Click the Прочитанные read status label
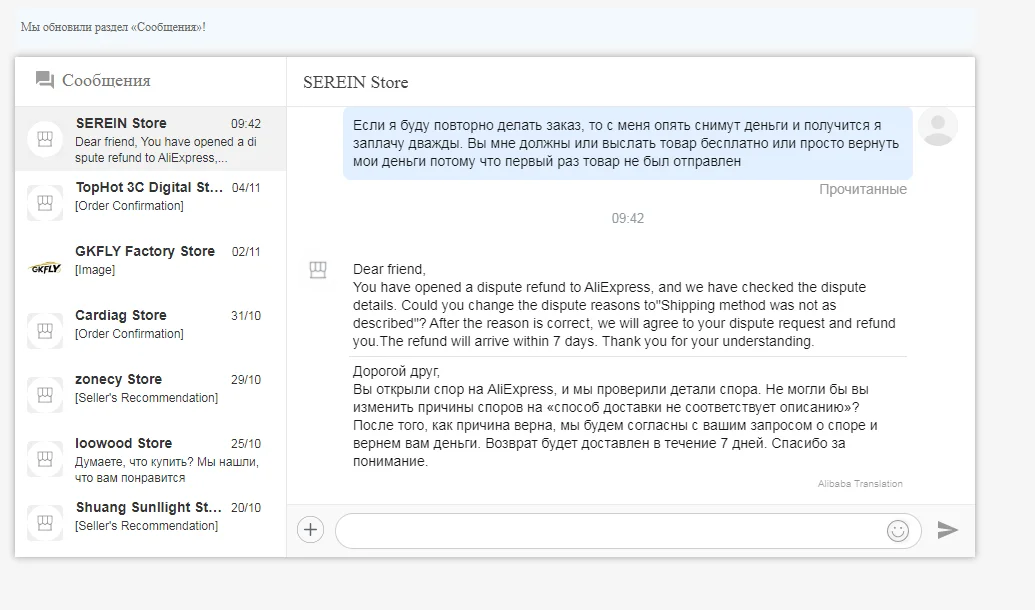Viewport: 1035px width, 610px height. [863, 189]
